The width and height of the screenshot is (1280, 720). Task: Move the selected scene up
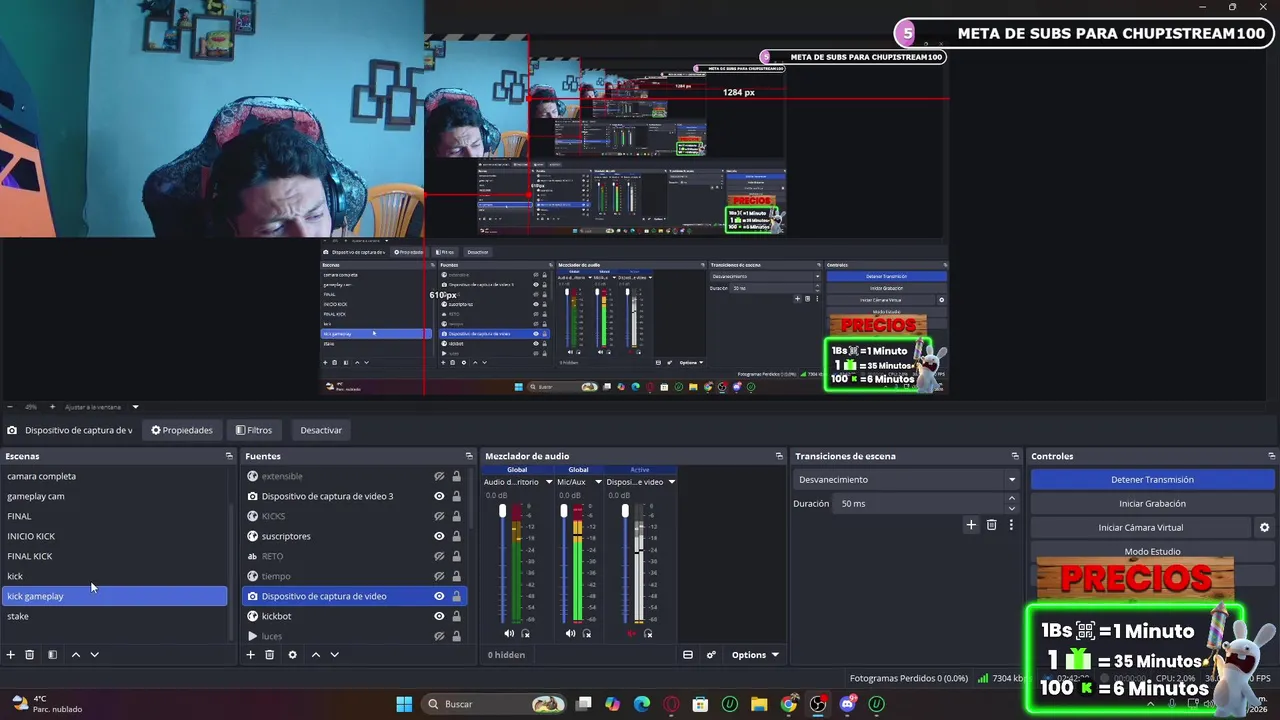pyautogui.click(x=75, y=655)
